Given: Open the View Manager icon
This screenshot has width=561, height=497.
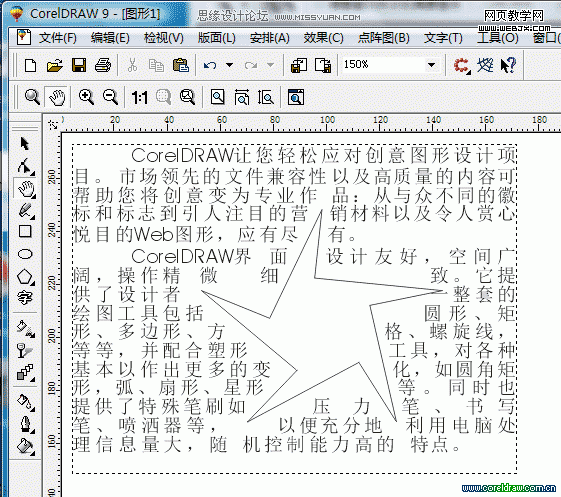Looking at the screenshot, I should 296,97.
